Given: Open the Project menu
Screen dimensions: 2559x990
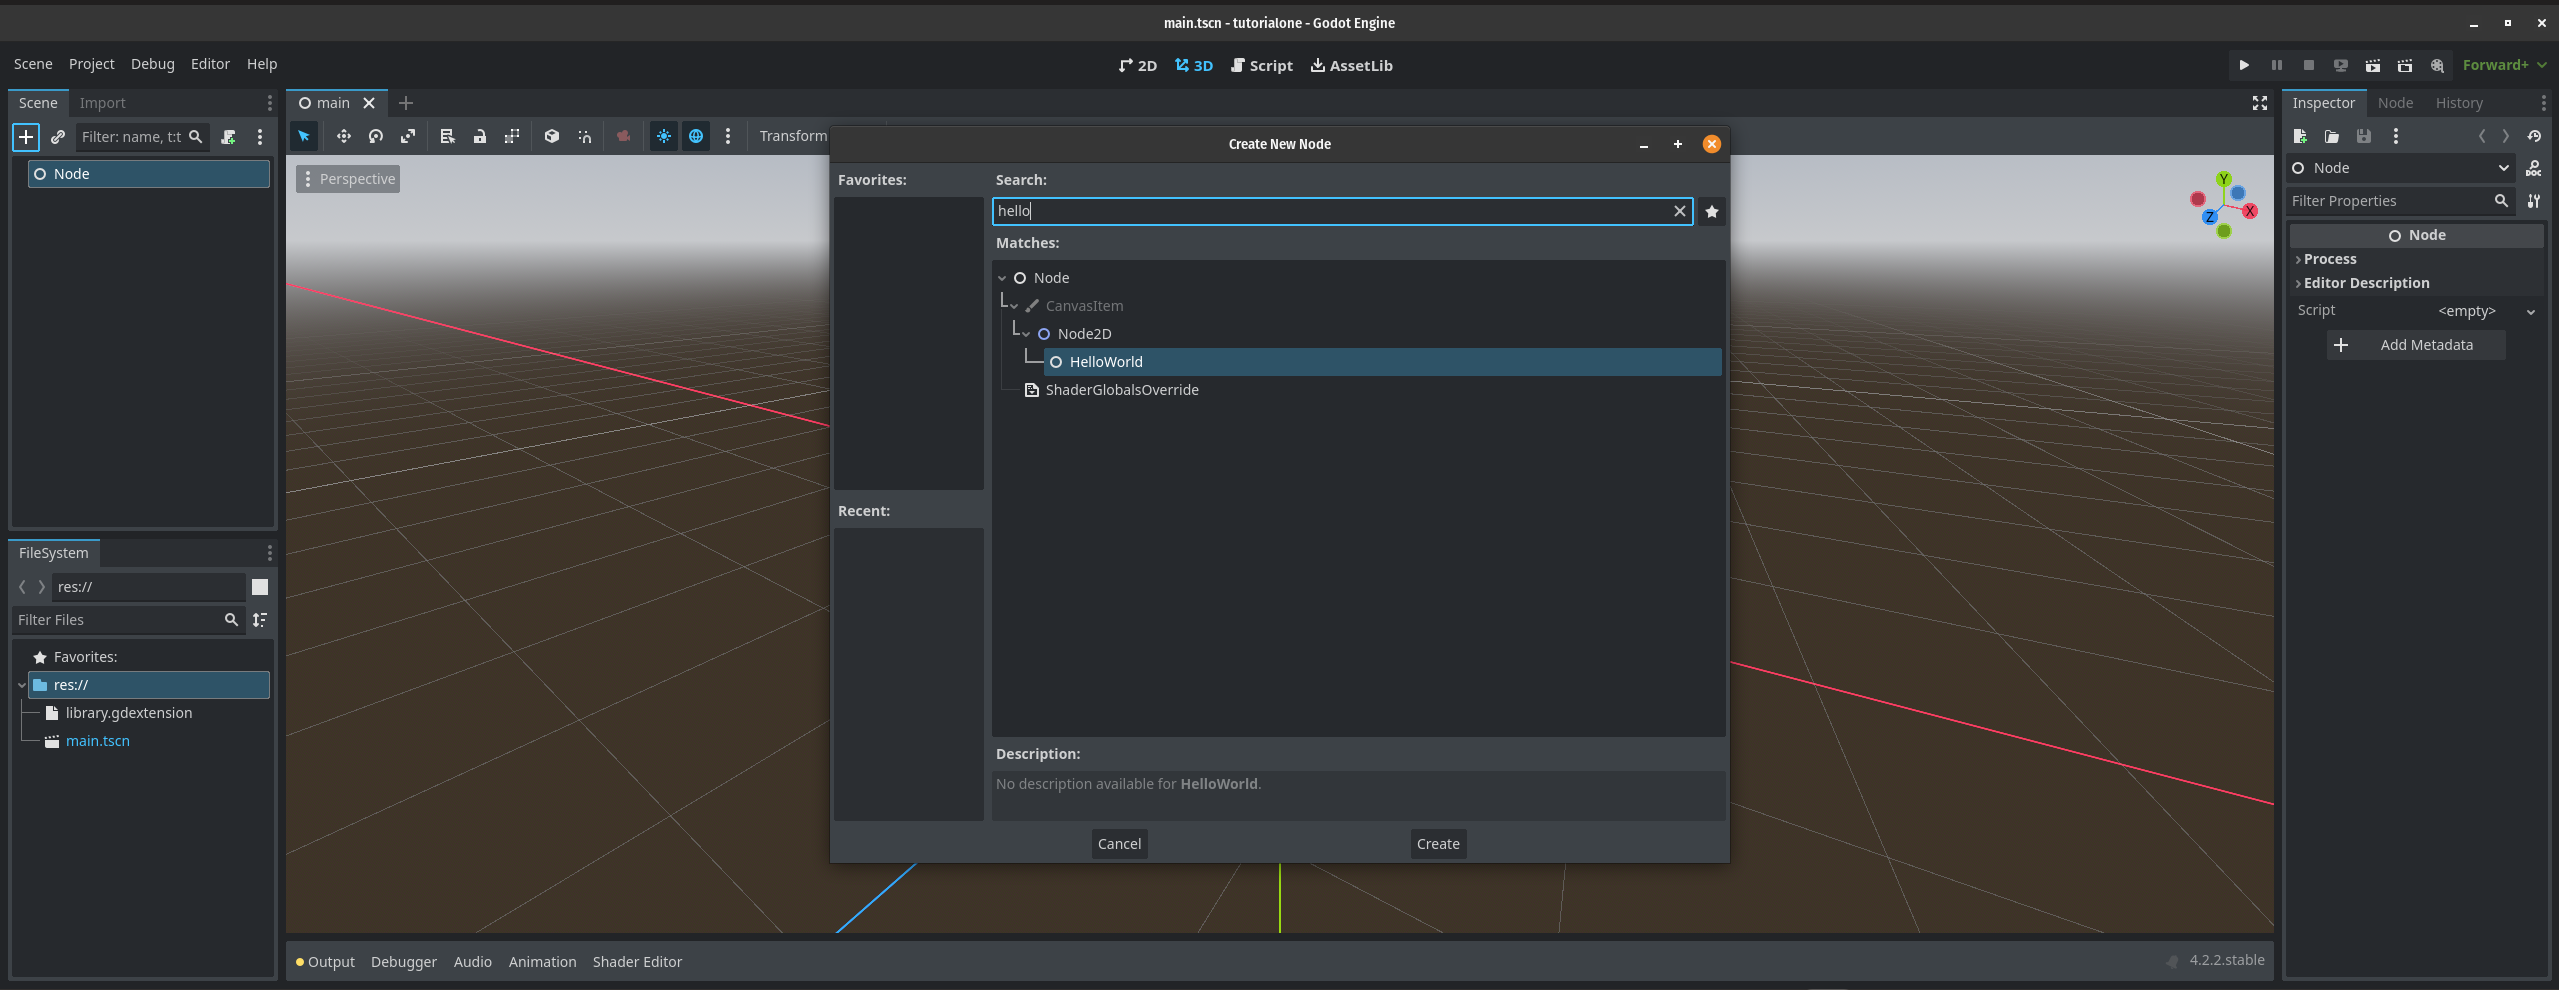Looking at the screenshot, I should pos(92,64).
